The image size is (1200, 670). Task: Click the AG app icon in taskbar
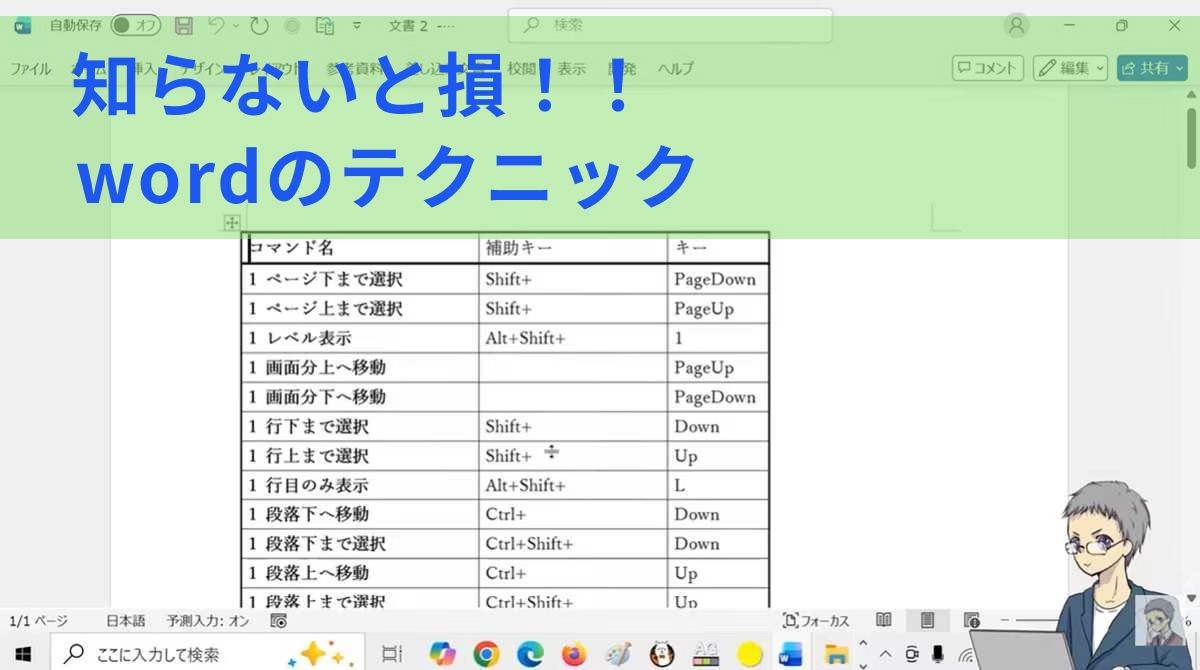(706, 654)
